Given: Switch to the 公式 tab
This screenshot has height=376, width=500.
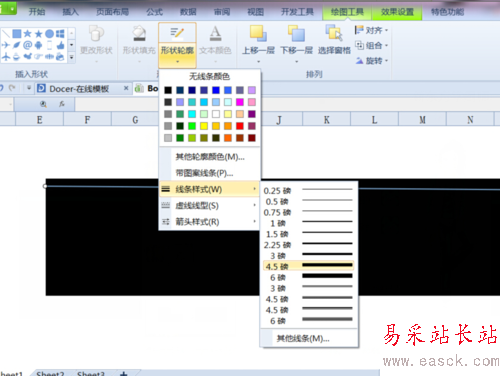Looking at the screenshot, I should click(154, 12).
